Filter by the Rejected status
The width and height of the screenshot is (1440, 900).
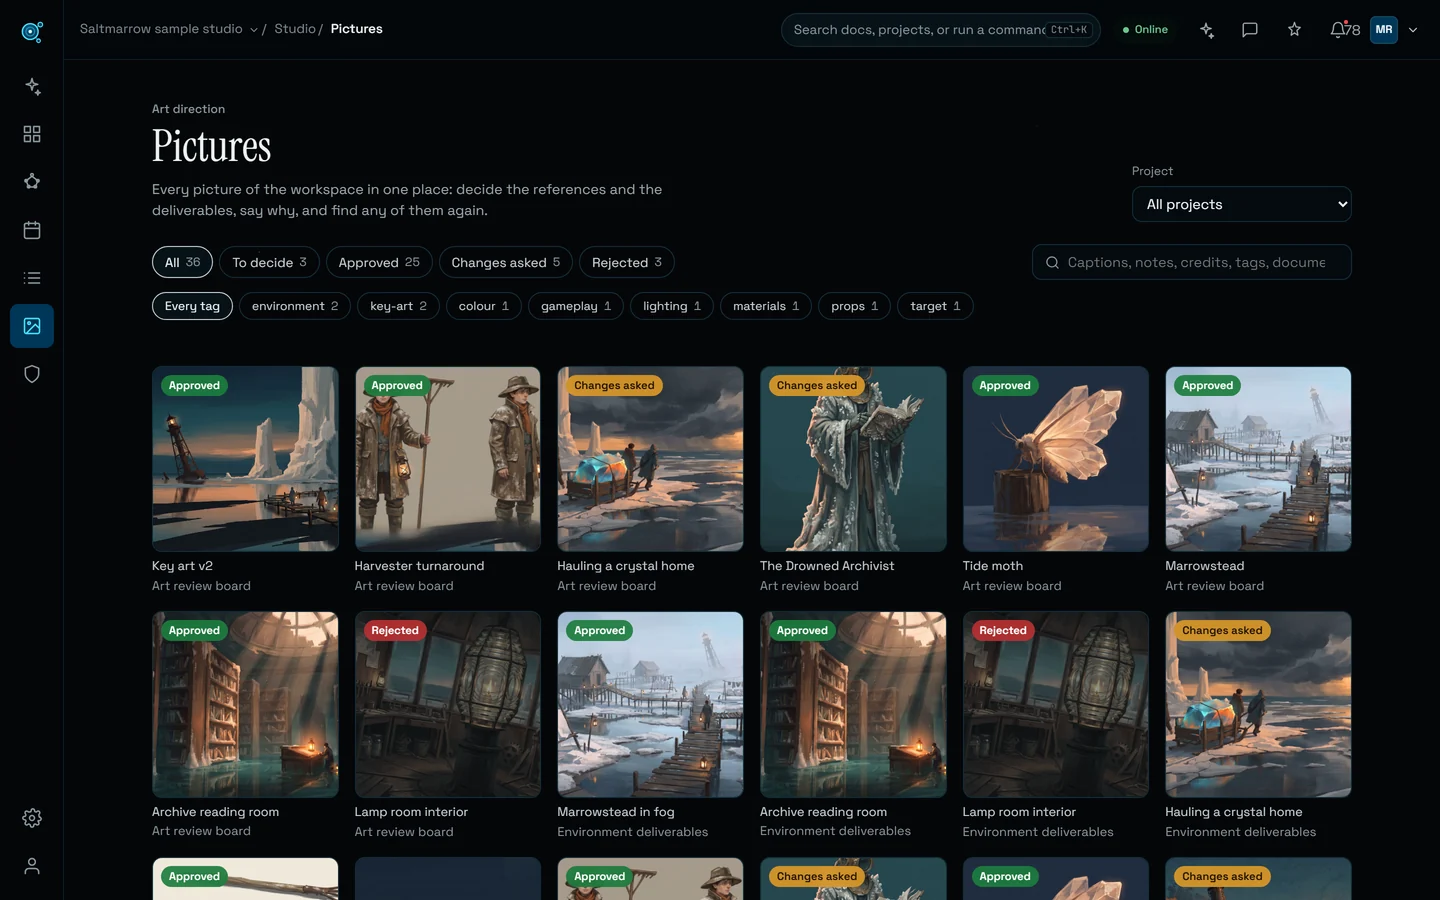pos(627,262)
